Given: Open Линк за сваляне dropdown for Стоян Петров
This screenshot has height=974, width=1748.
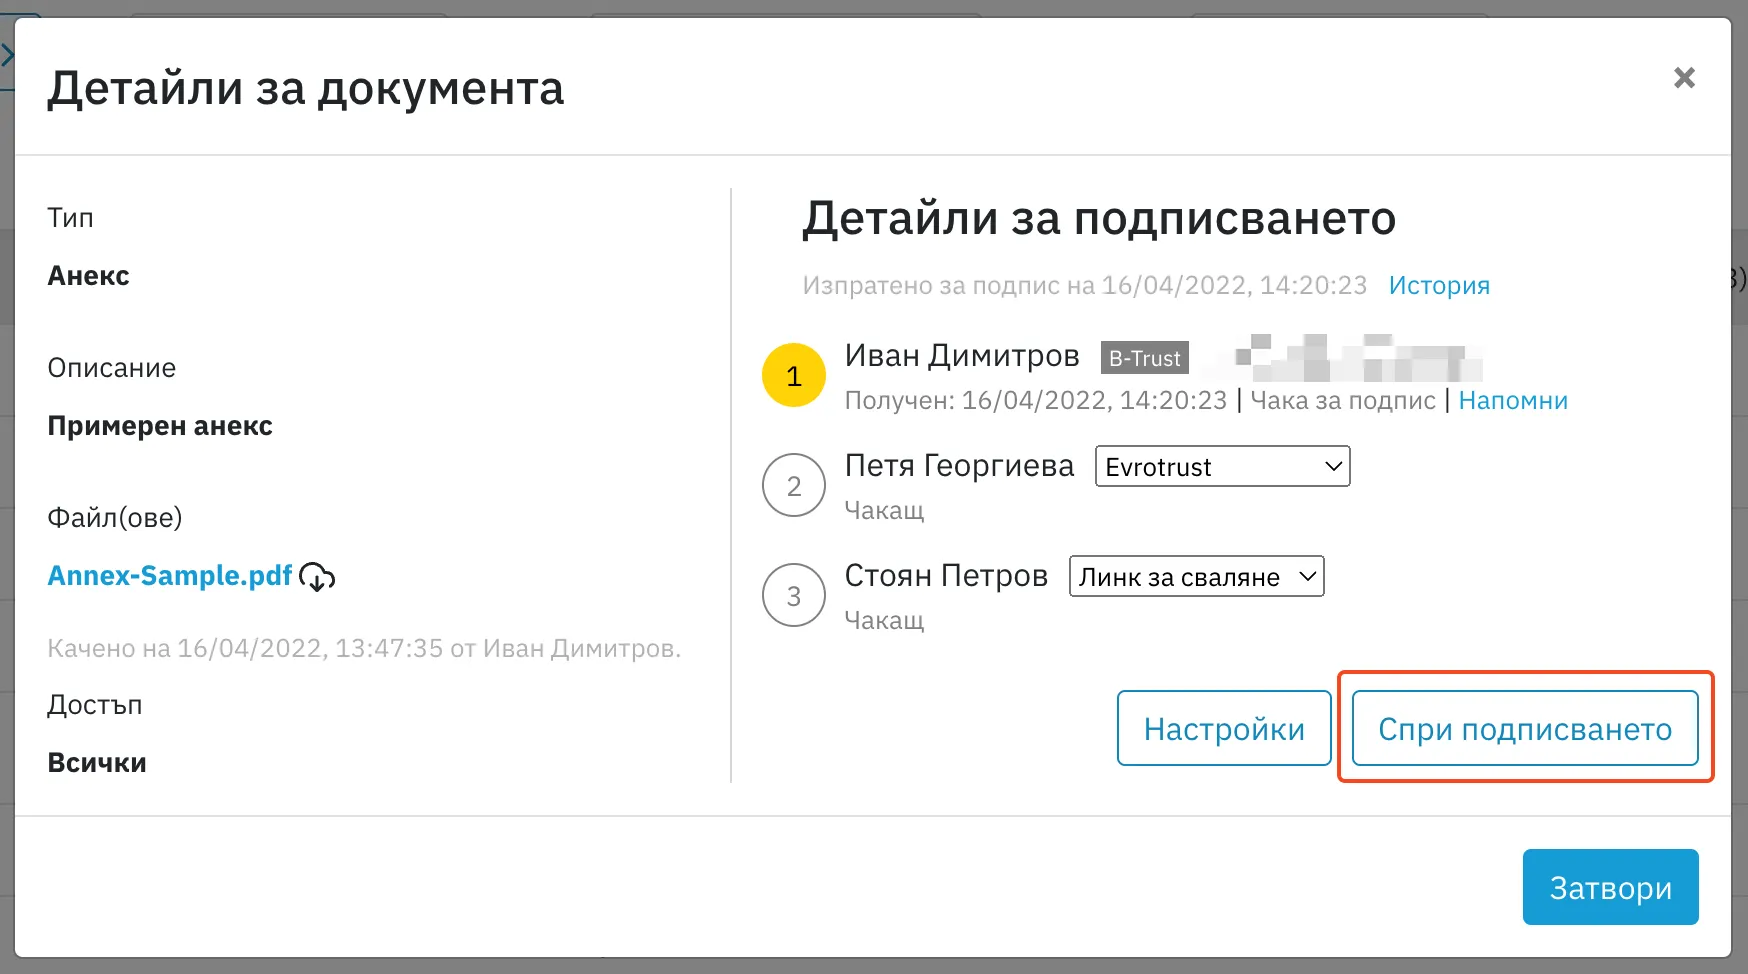Looking at the screenshot, I should [x=1197, y=577].
